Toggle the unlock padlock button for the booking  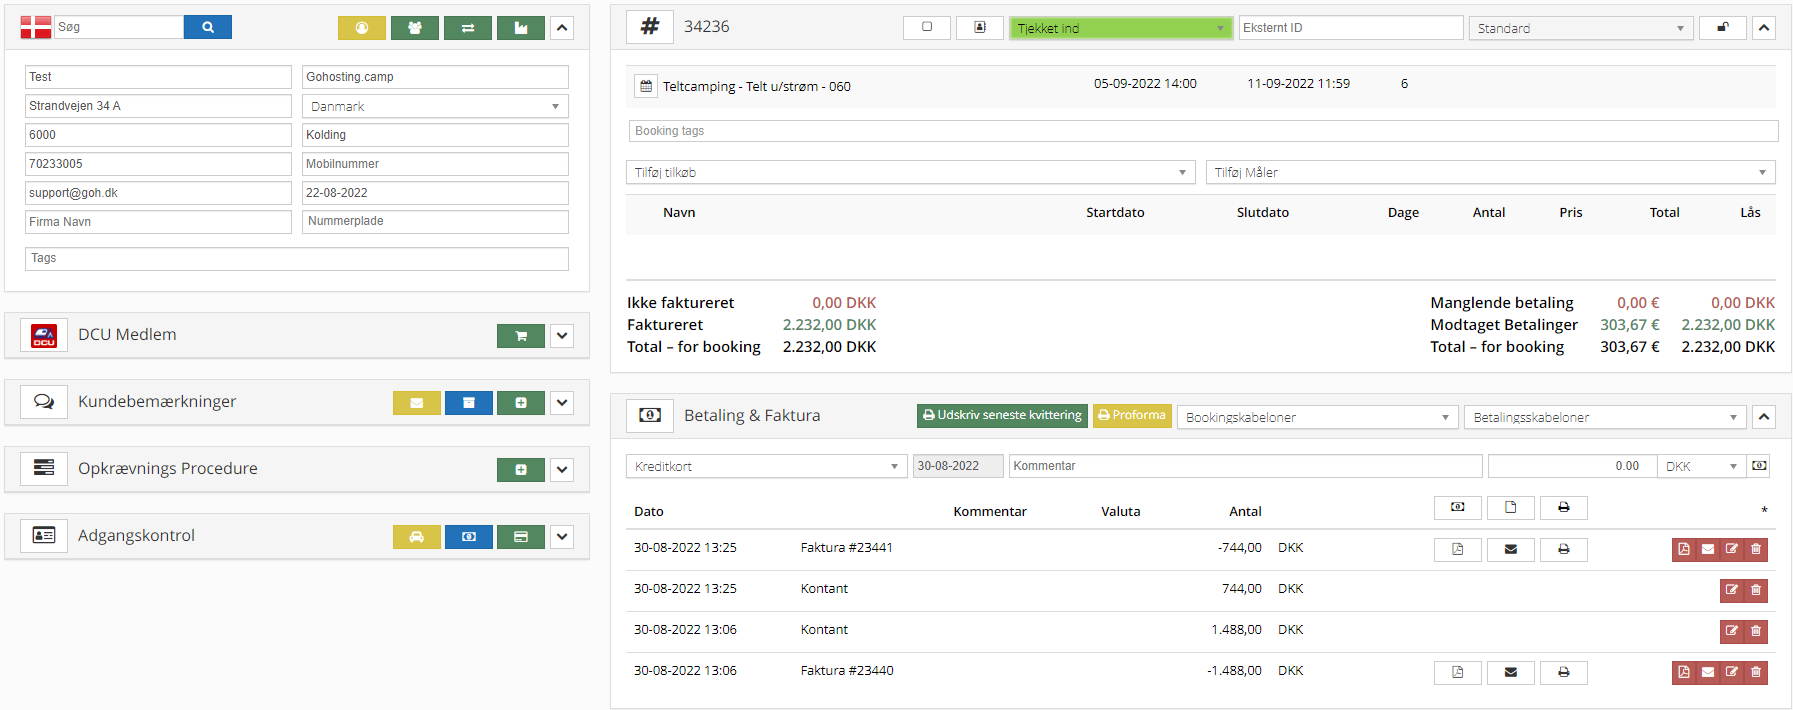point(1722,28)
